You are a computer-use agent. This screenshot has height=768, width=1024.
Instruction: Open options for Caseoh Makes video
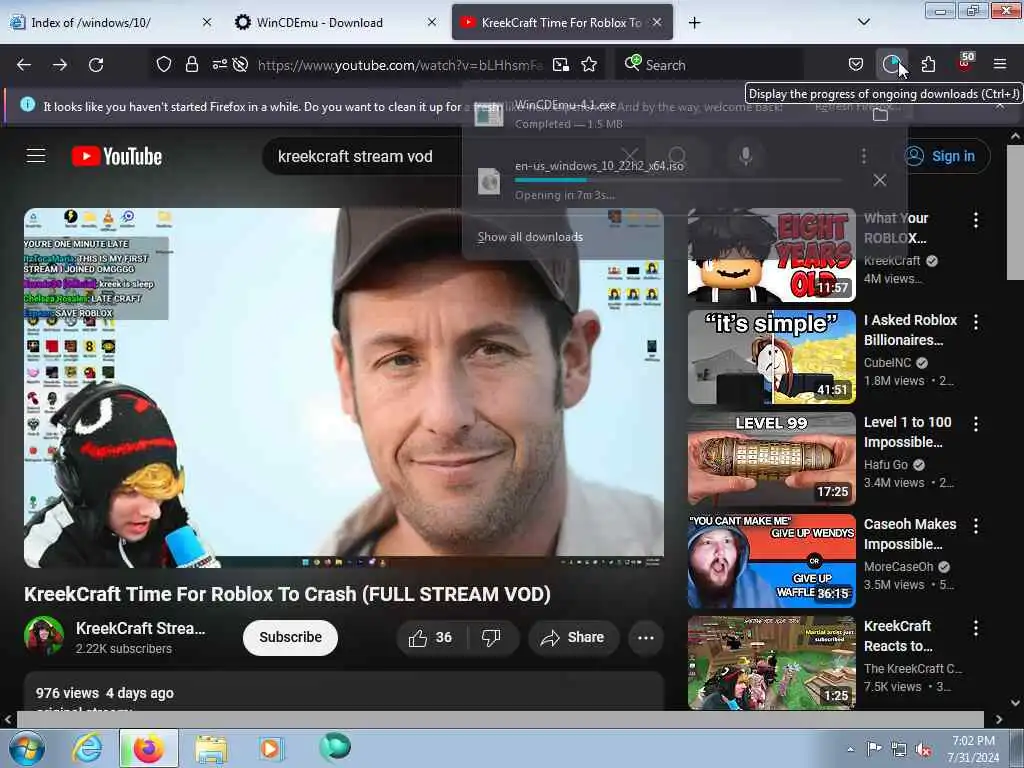tap(976, 525)
